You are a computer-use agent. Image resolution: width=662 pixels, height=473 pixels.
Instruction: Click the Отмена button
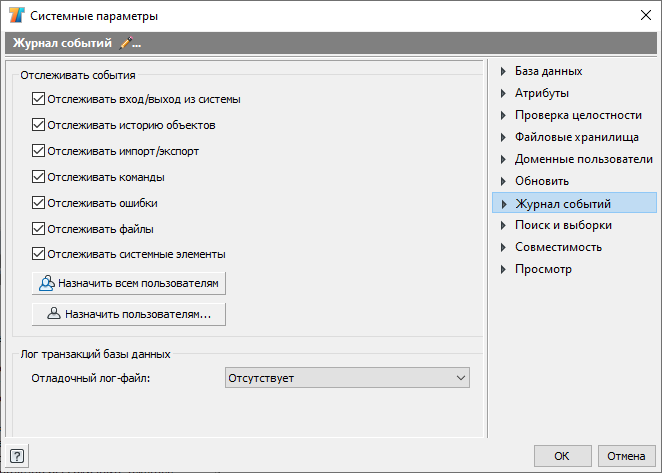[x=626, y=456]
